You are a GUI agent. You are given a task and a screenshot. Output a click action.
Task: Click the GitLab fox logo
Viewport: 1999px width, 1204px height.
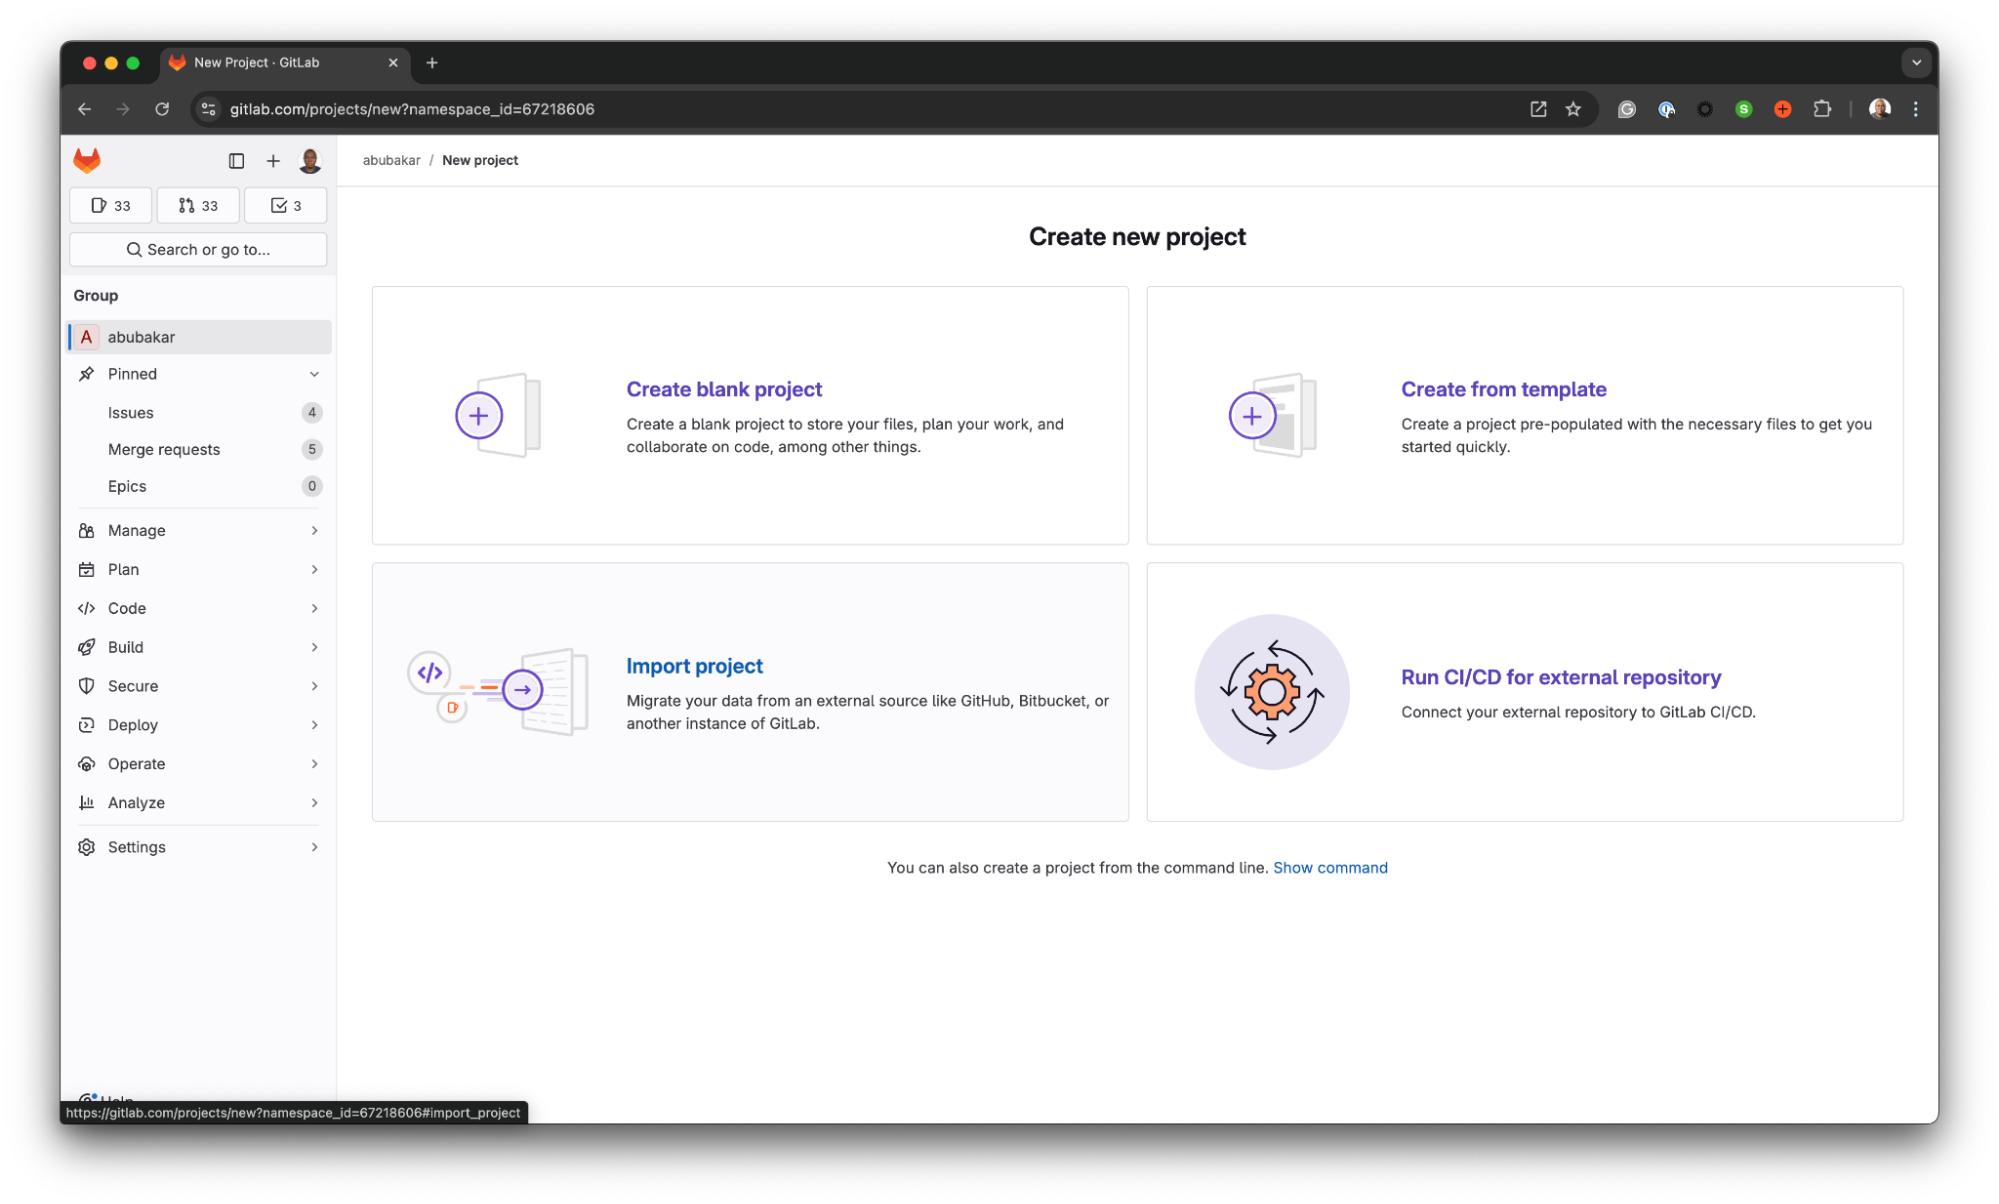pos(87,160)
